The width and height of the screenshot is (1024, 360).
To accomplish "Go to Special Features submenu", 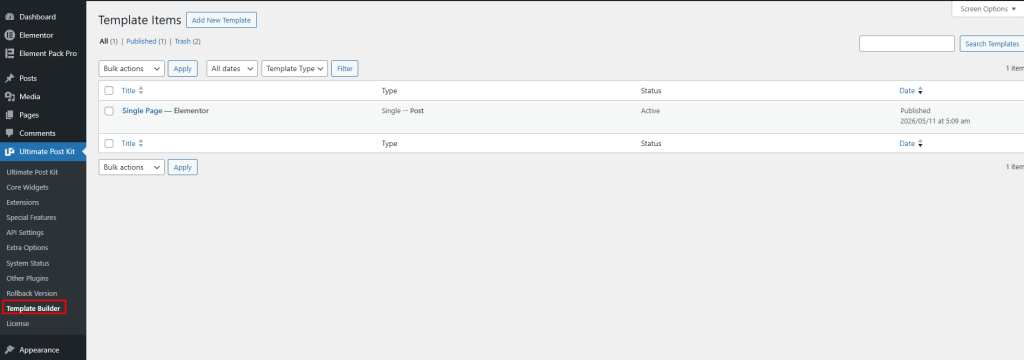I will tap(31, 218).
